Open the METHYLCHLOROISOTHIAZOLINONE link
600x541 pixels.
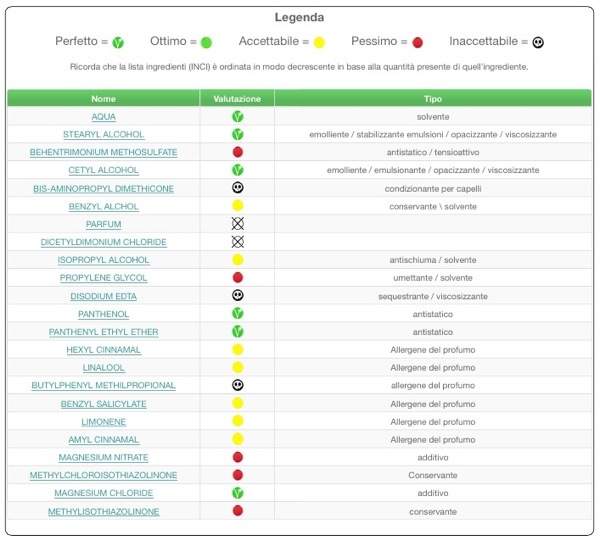(x=104, y=476)
